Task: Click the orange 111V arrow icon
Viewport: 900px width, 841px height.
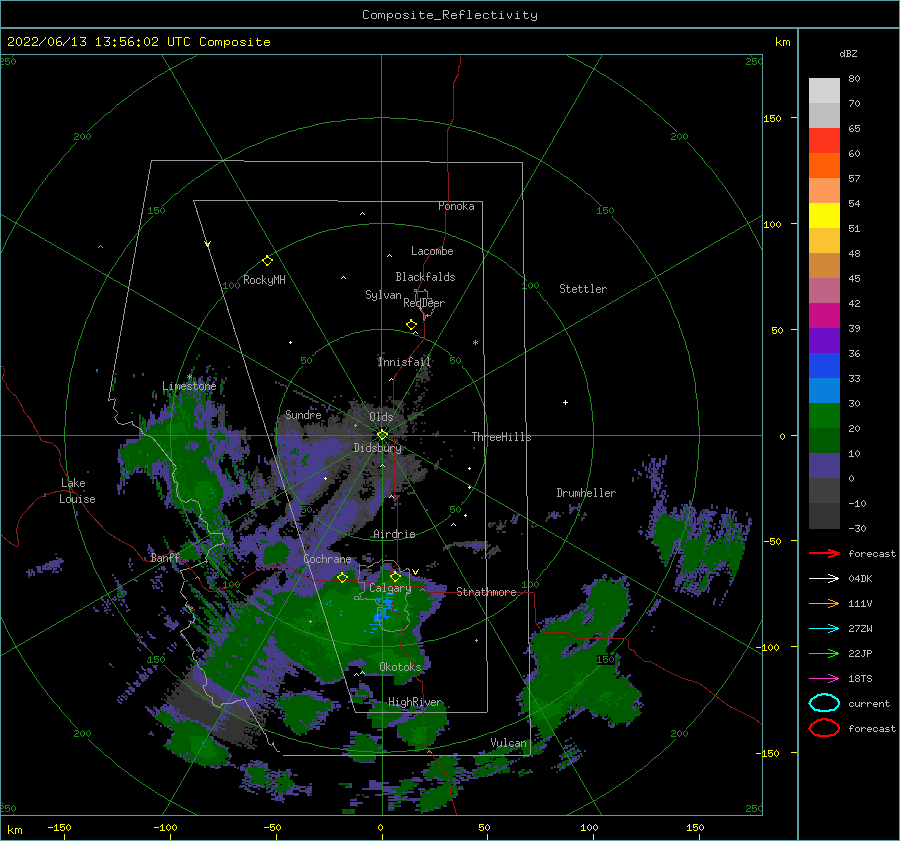Action: pos(824,603)
